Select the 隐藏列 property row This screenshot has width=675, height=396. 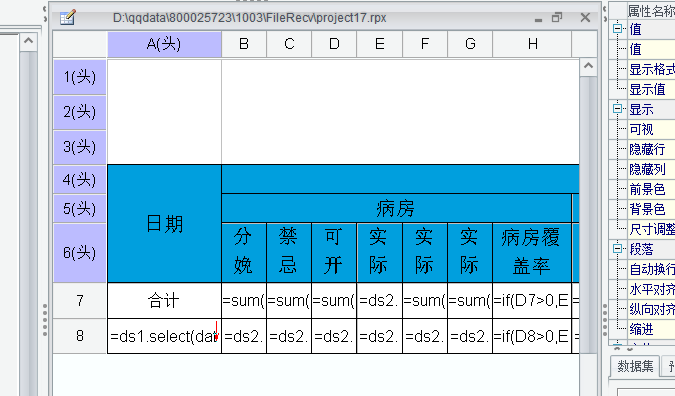click(x=651, y=169)
